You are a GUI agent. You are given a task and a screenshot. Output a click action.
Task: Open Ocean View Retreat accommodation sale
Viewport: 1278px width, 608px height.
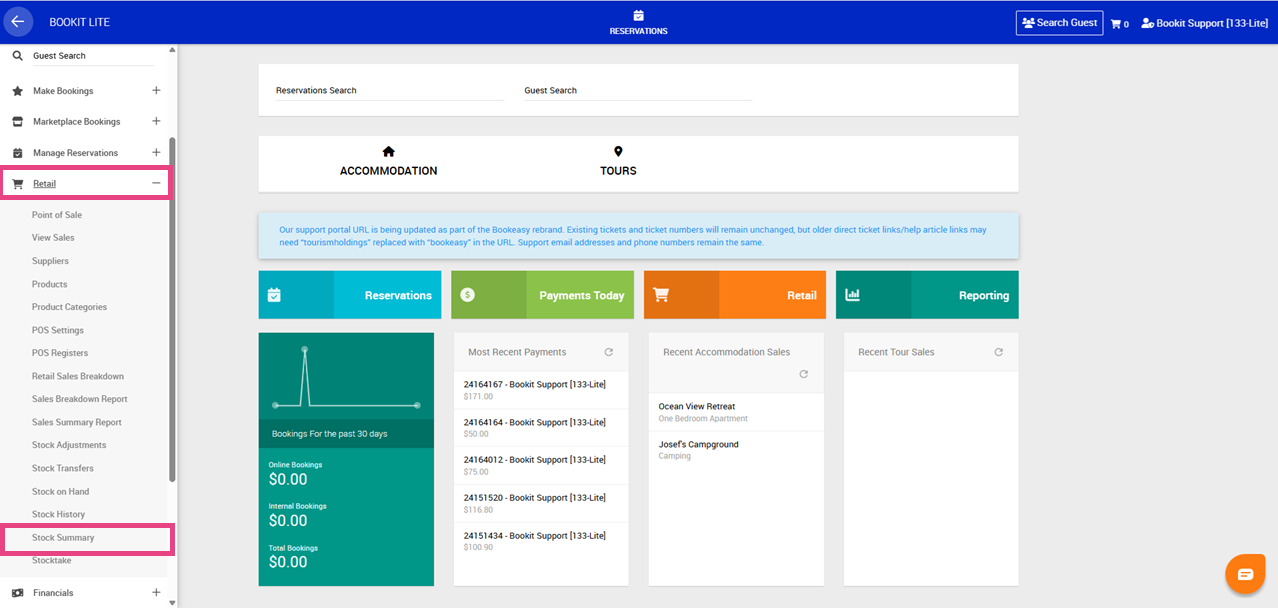pyautogui.click(x=736, y=412)
